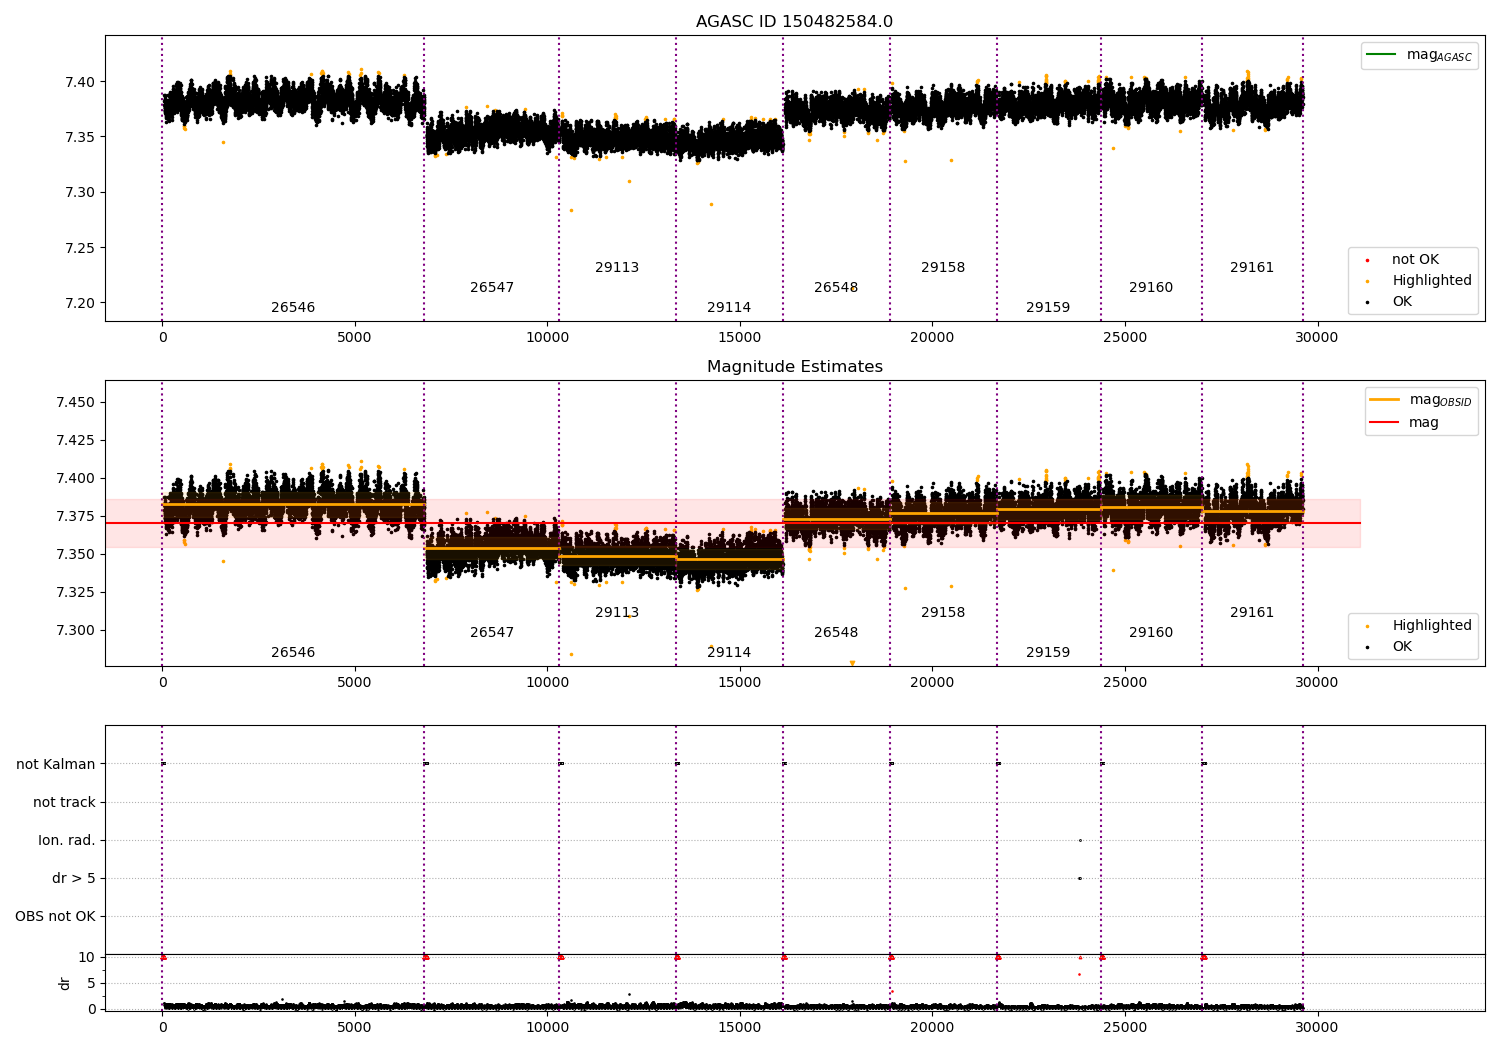Screen dimensions: 1500x1050
Task: Click the red 'mag' legend entry
Action: 1404,423
